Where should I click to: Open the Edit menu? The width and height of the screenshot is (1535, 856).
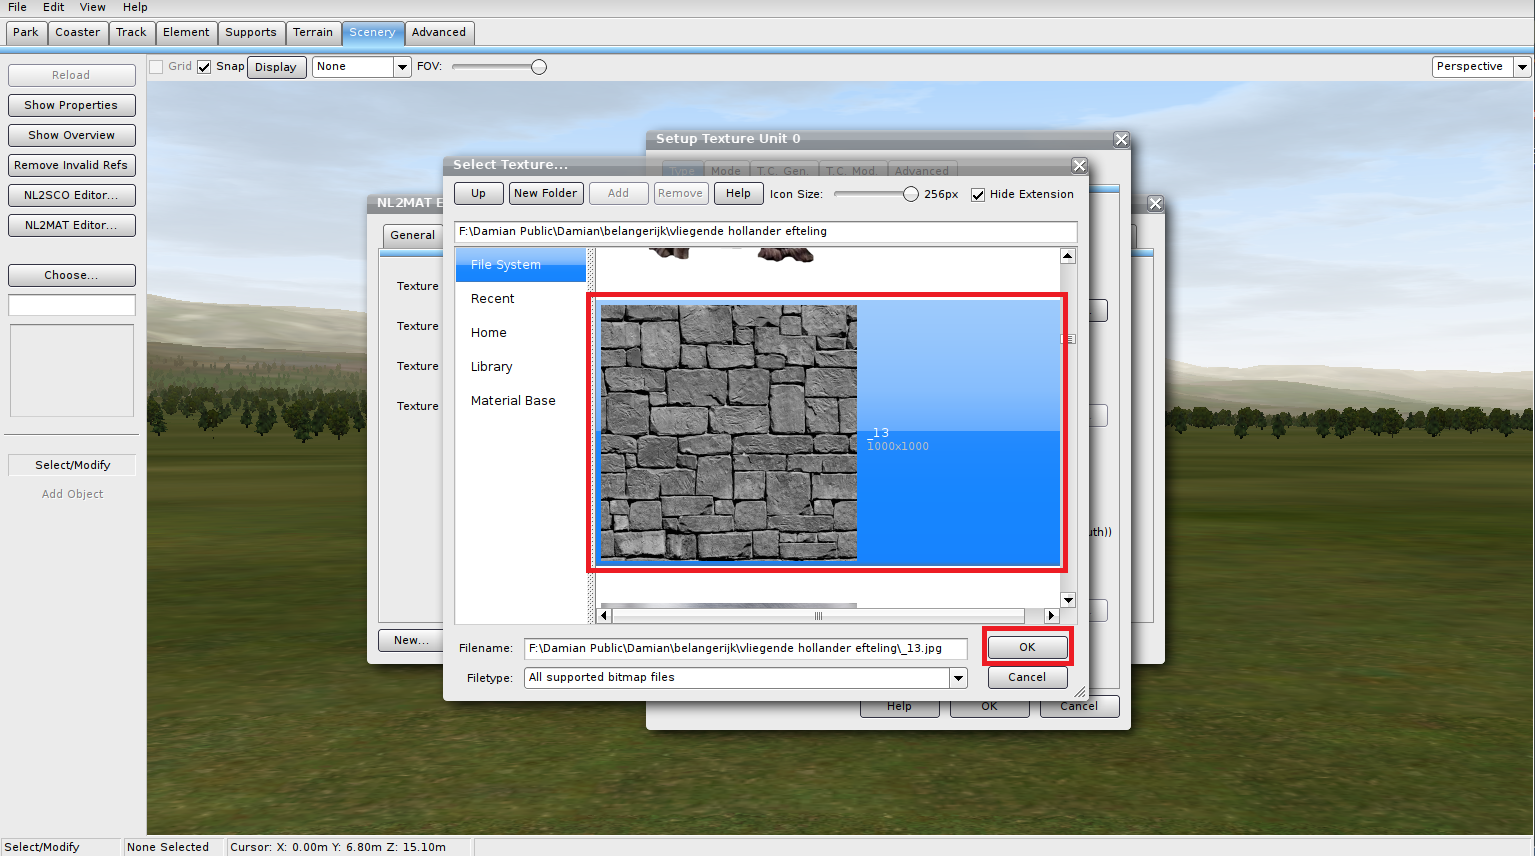click(53, 7)
